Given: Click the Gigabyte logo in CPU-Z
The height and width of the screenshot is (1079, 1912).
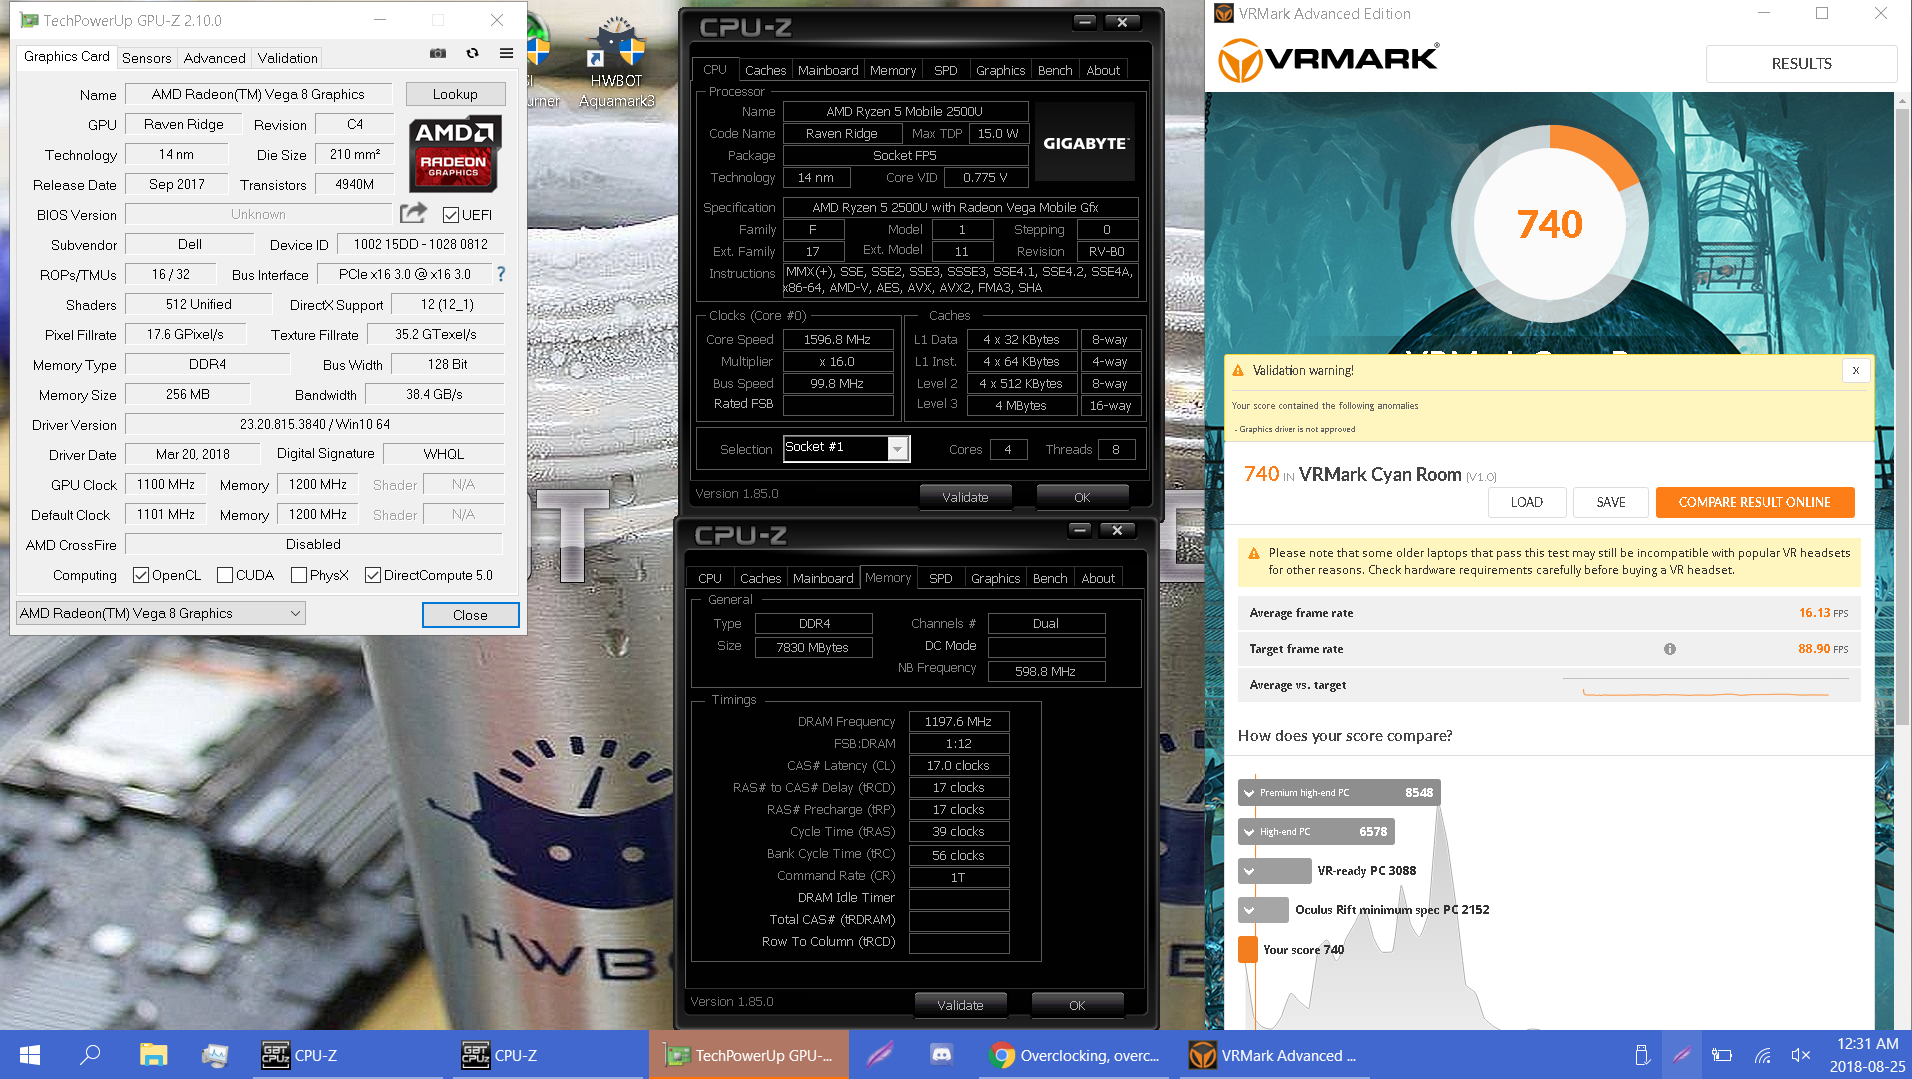Looking at the screenshot, I should tap(1085, 143).
